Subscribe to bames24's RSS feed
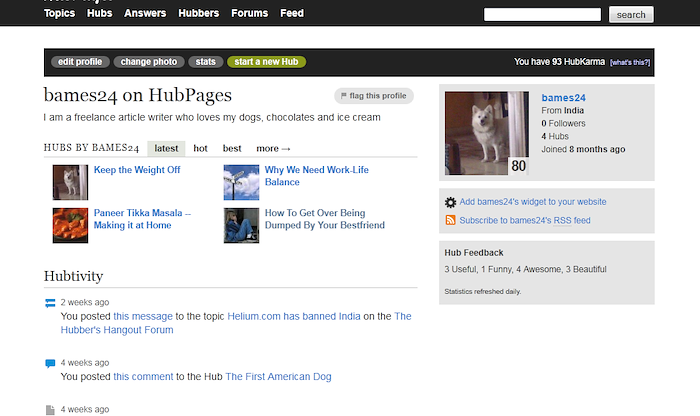Image resolution: width=700 pixels, height=416 pixels. [x=525, y=220]
